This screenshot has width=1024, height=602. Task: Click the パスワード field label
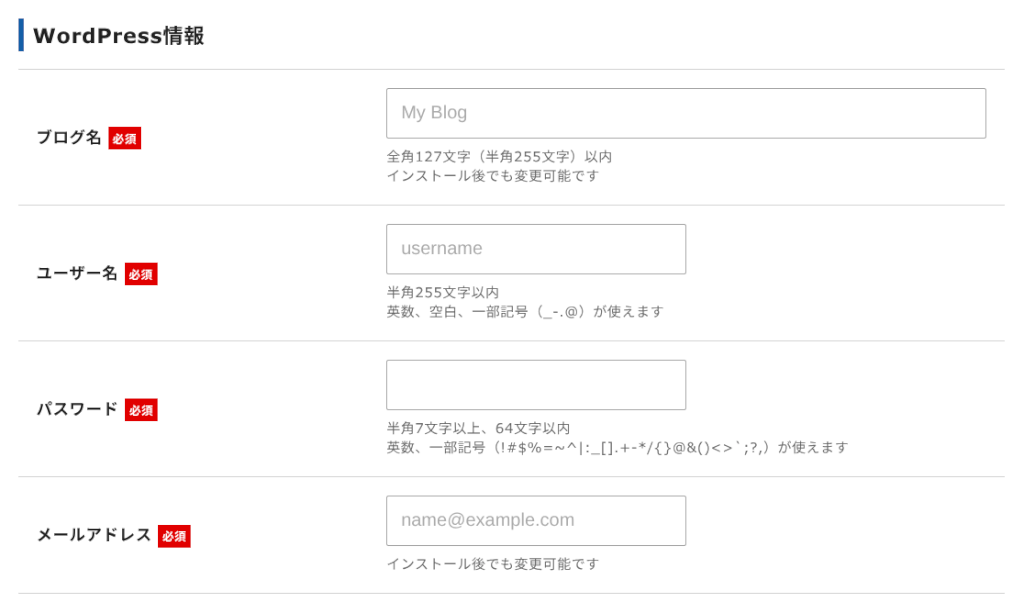(77, 410)
